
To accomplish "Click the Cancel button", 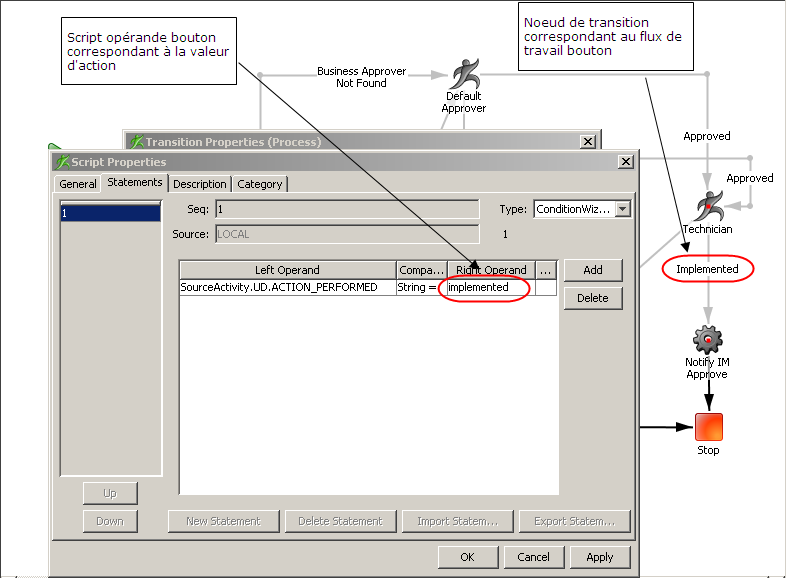I will coord(534,557).
